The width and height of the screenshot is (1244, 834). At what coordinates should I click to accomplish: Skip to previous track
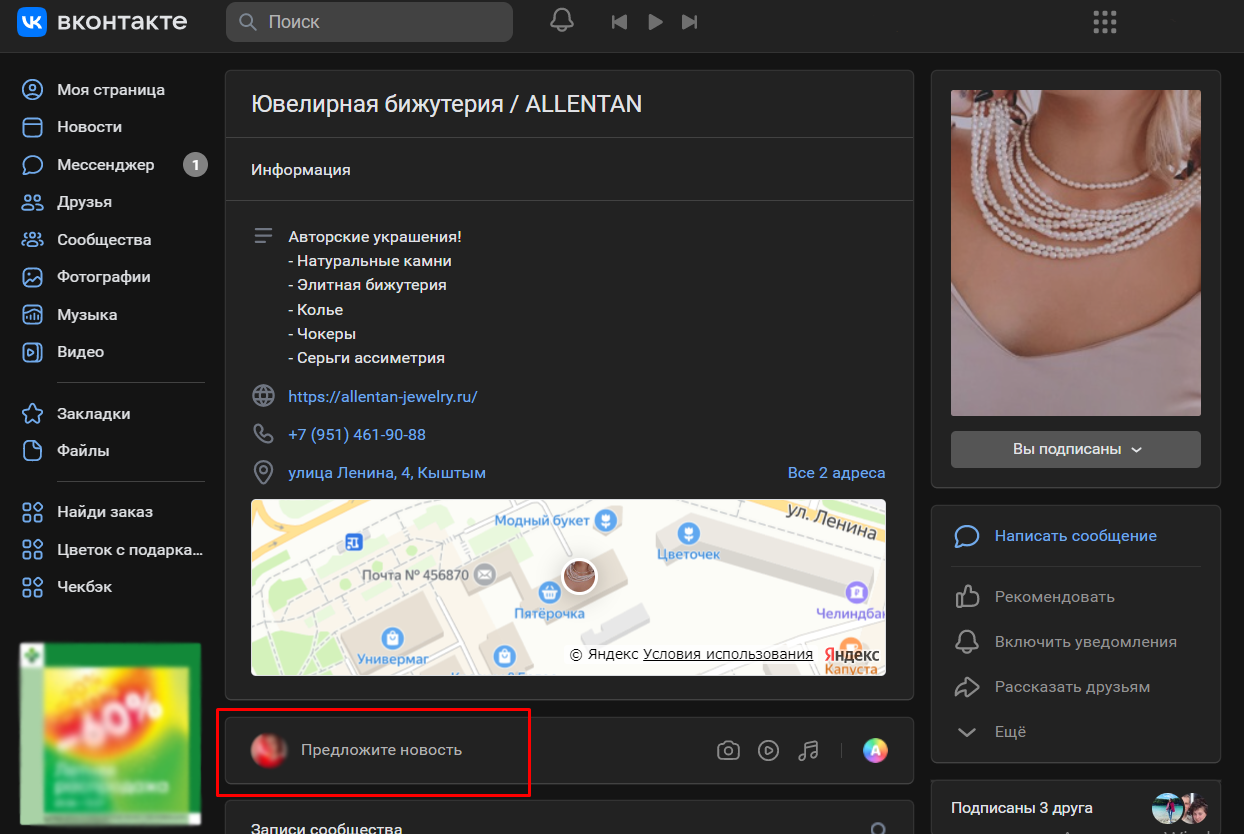click(620, 22)
